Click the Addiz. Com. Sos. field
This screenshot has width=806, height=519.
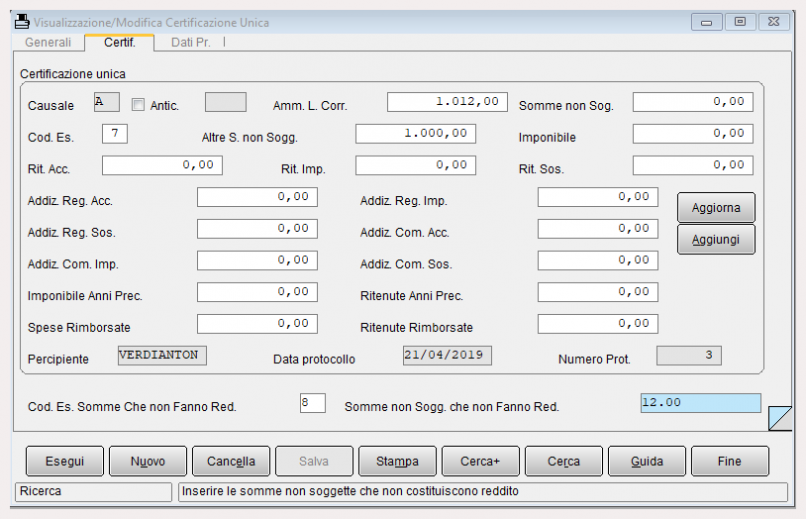tap(598, 261)
